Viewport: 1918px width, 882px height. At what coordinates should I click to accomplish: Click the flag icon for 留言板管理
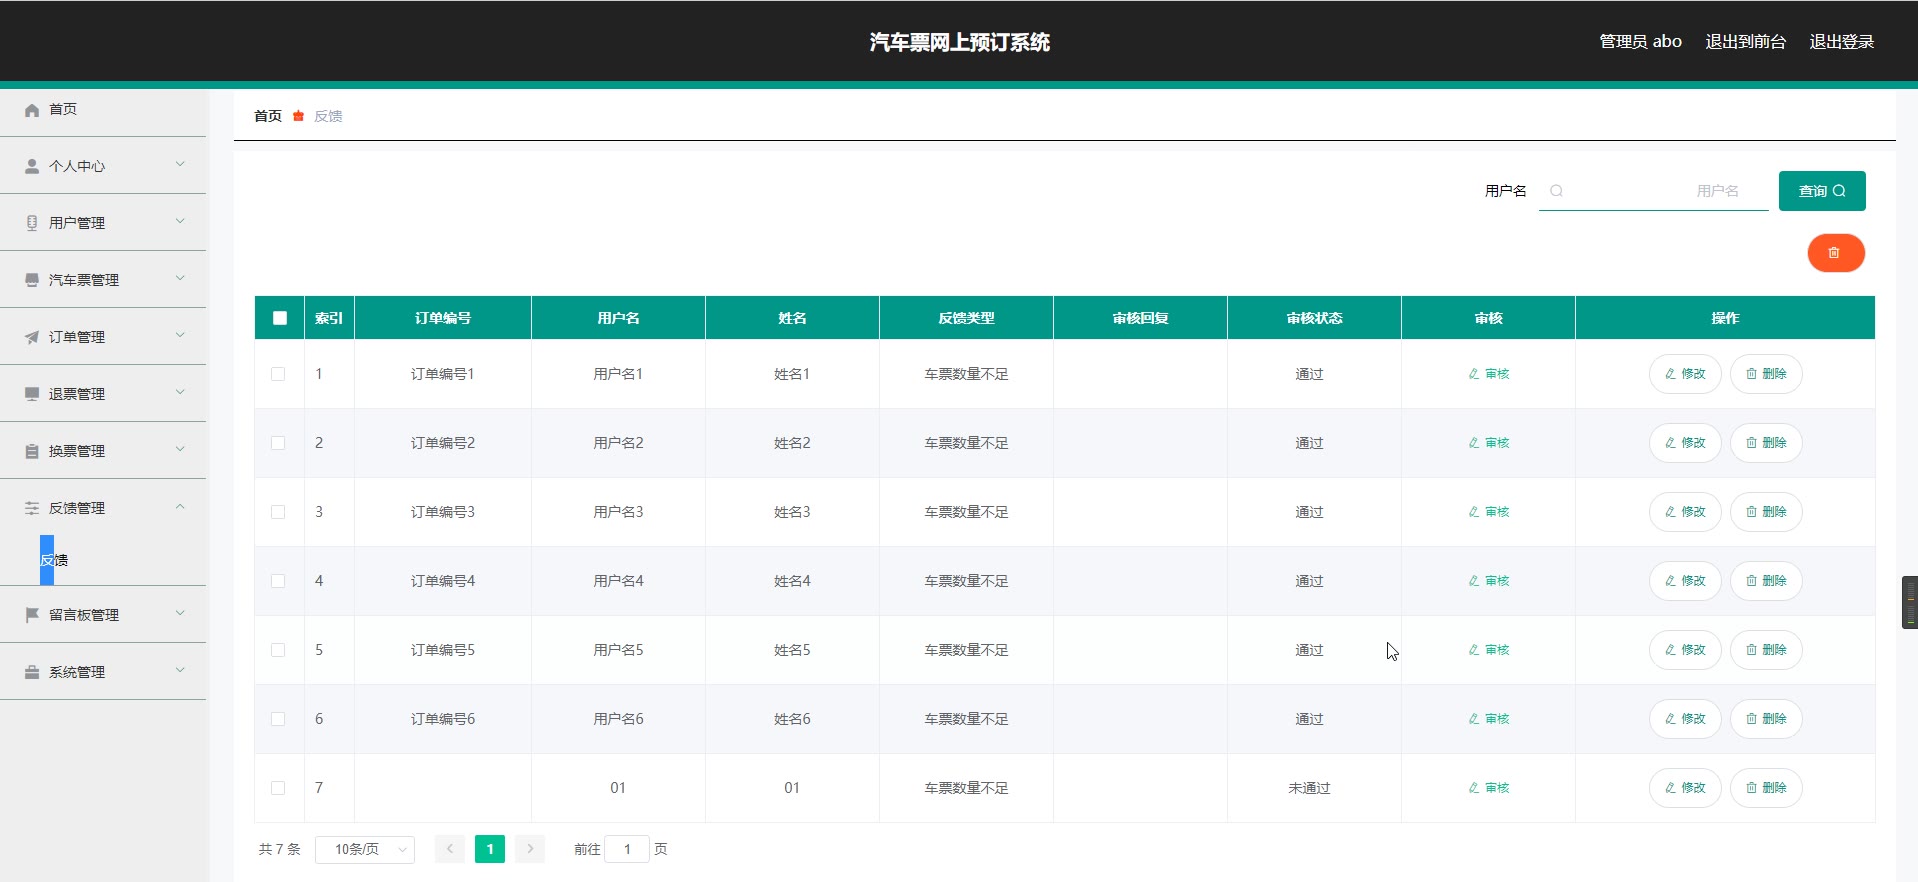(32, 615)
